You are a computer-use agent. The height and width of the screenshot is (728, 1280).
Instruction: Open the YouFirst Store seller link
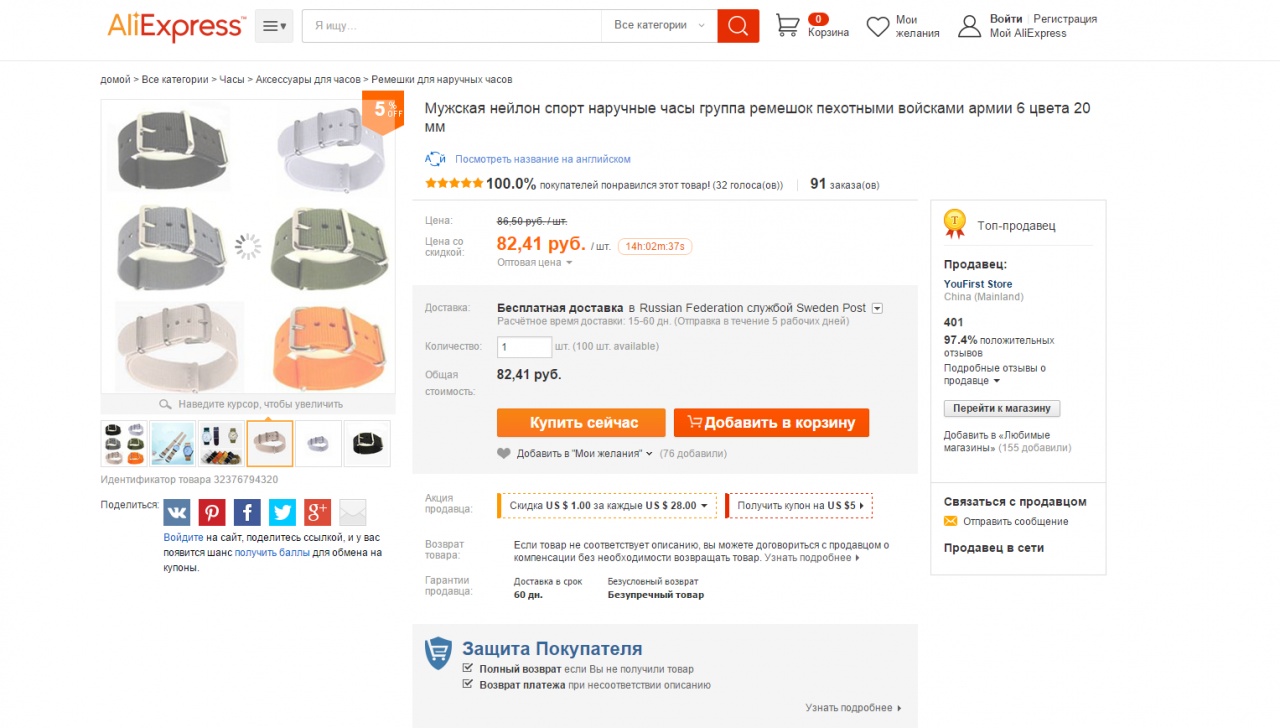pos(978,284)
